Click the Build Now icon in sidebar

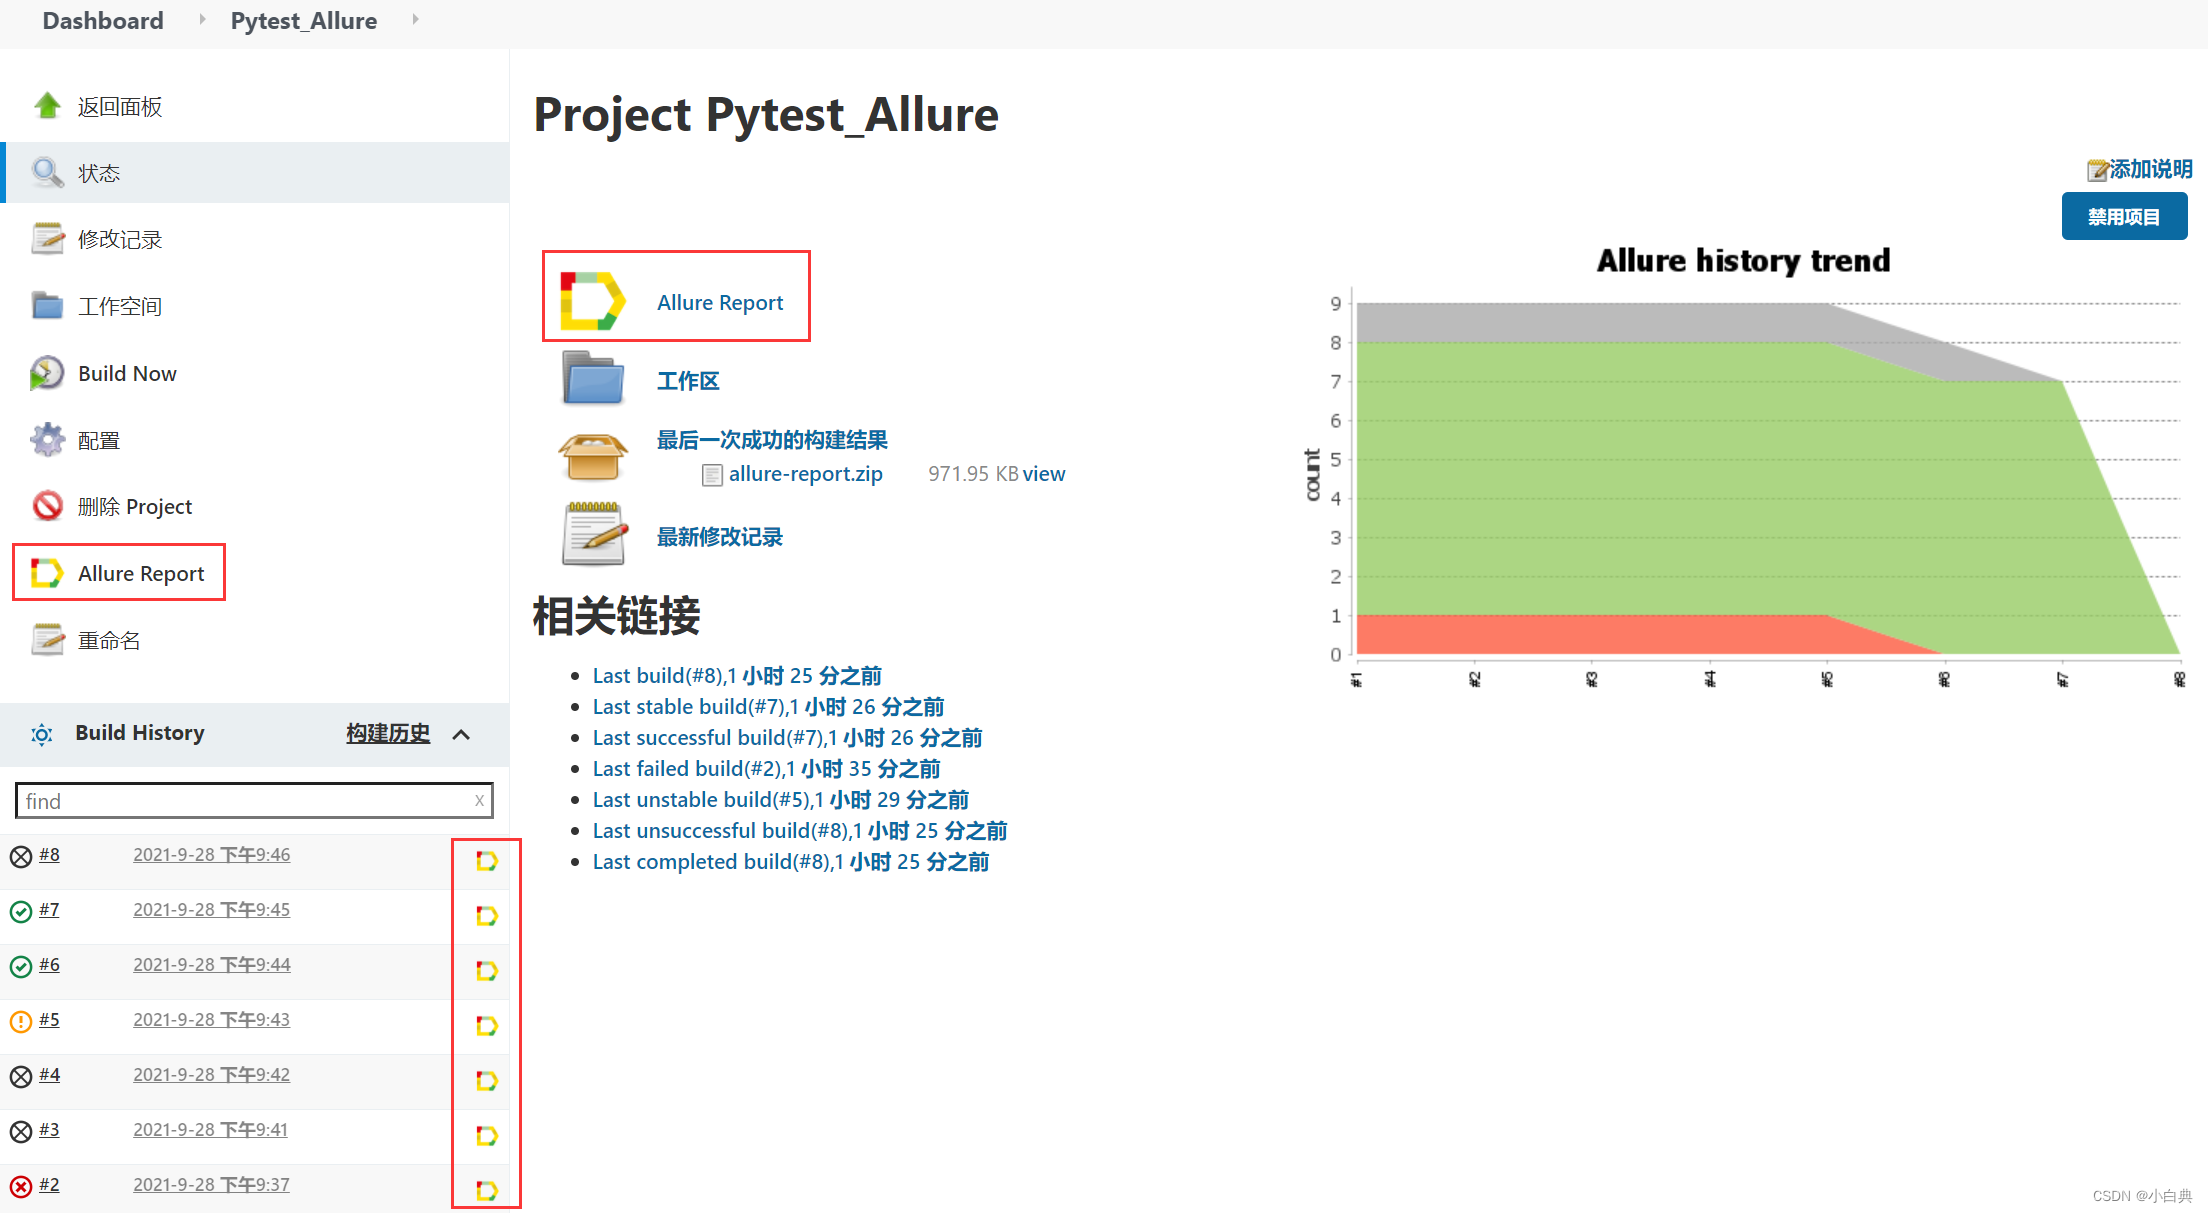click(x=47, y=372)
